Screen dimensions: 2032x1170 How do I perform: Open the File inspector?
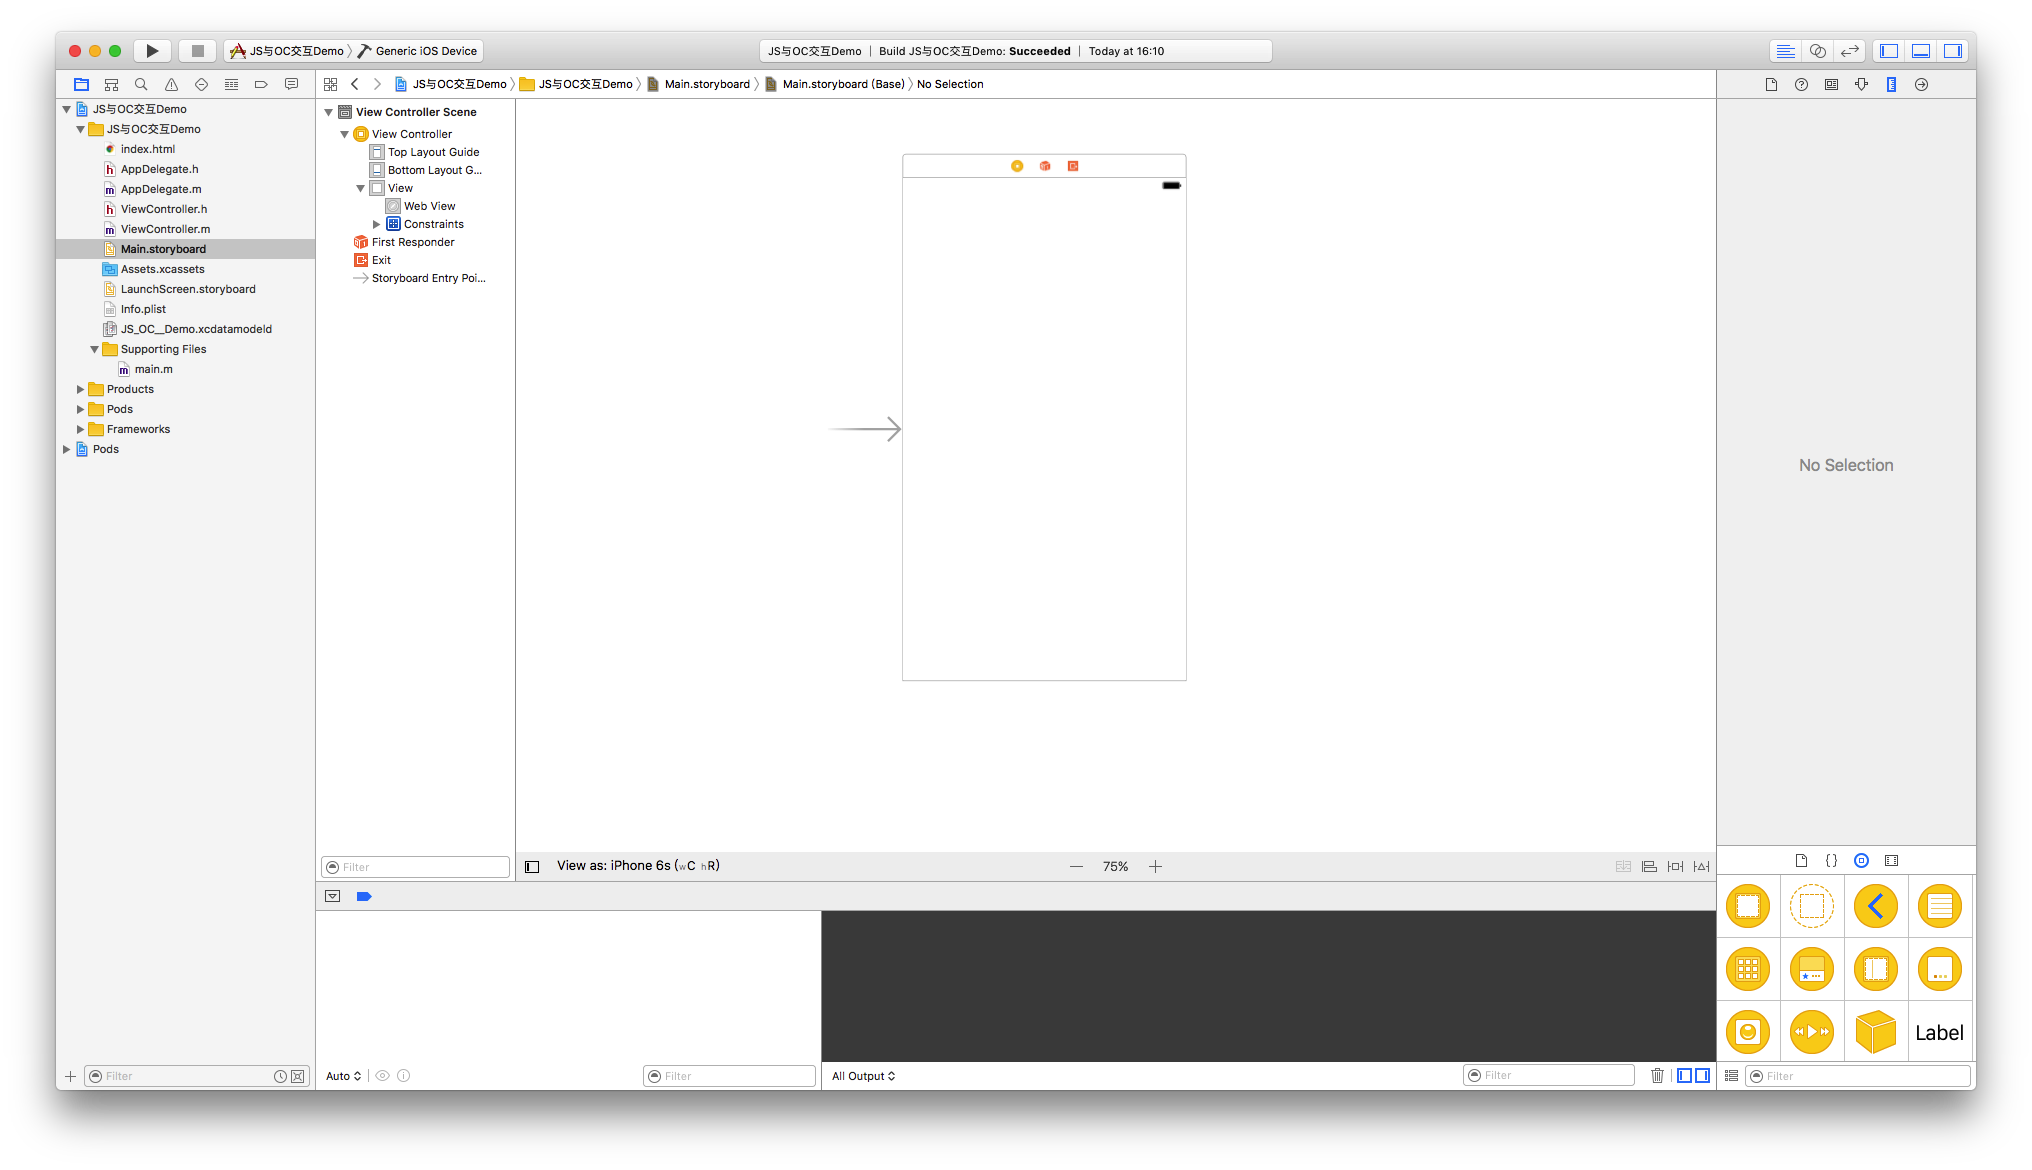point(1770,84)
